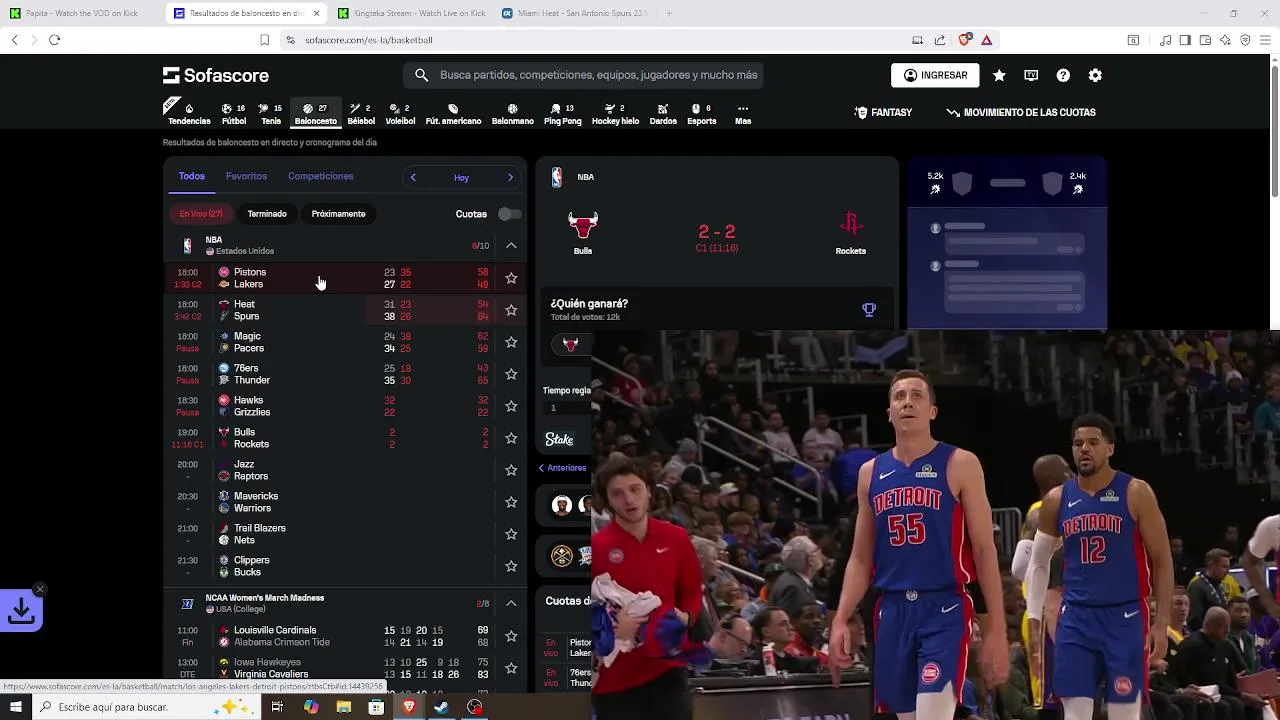Viewport: 1280px width, 720px height.
Task: Click the INGRESAR login button
Action: coord(935,75)
